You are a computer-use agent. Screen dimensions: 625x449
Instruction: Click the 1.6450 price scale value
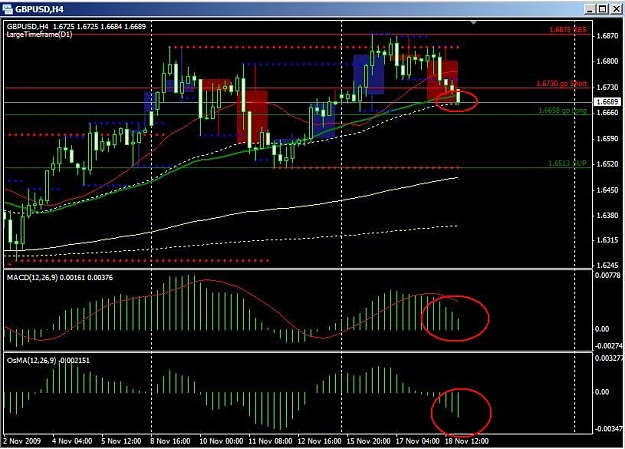point(607,190)
